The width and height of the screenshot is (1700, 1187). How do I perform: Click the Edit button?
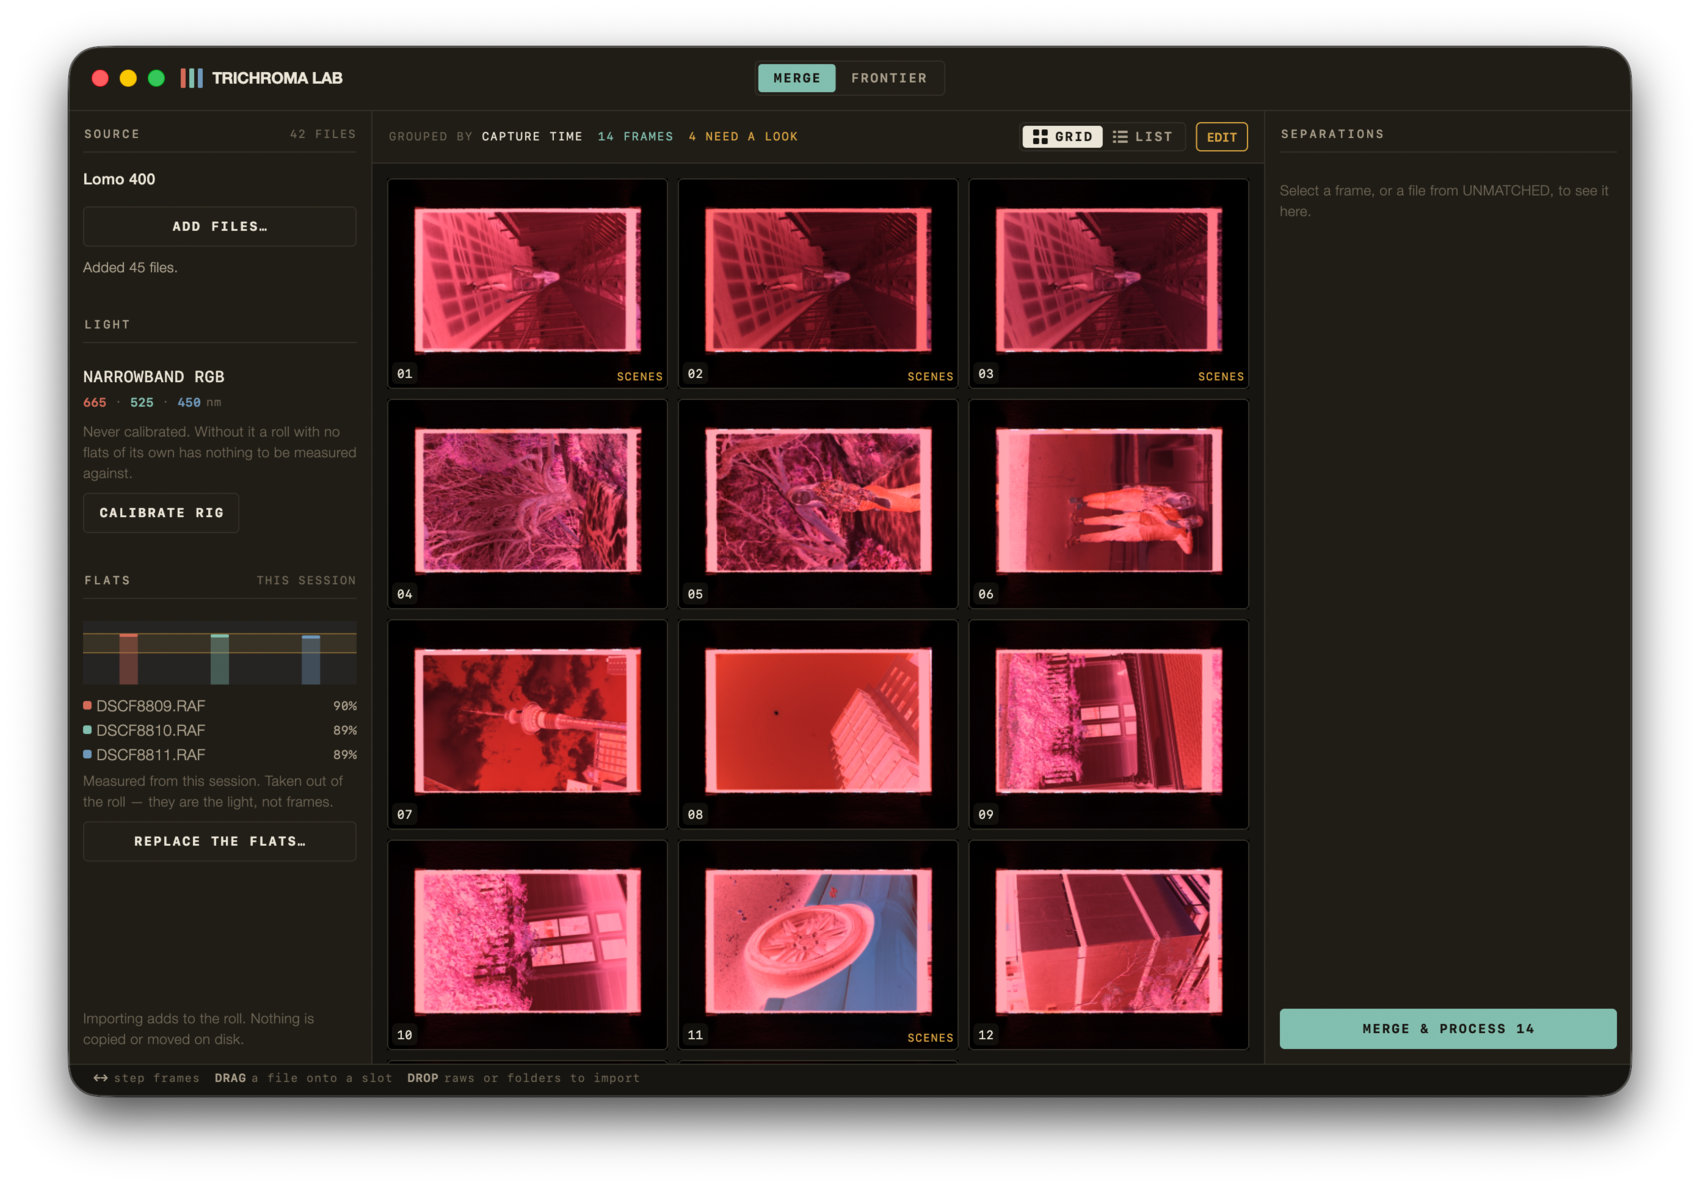point(1221,137)
